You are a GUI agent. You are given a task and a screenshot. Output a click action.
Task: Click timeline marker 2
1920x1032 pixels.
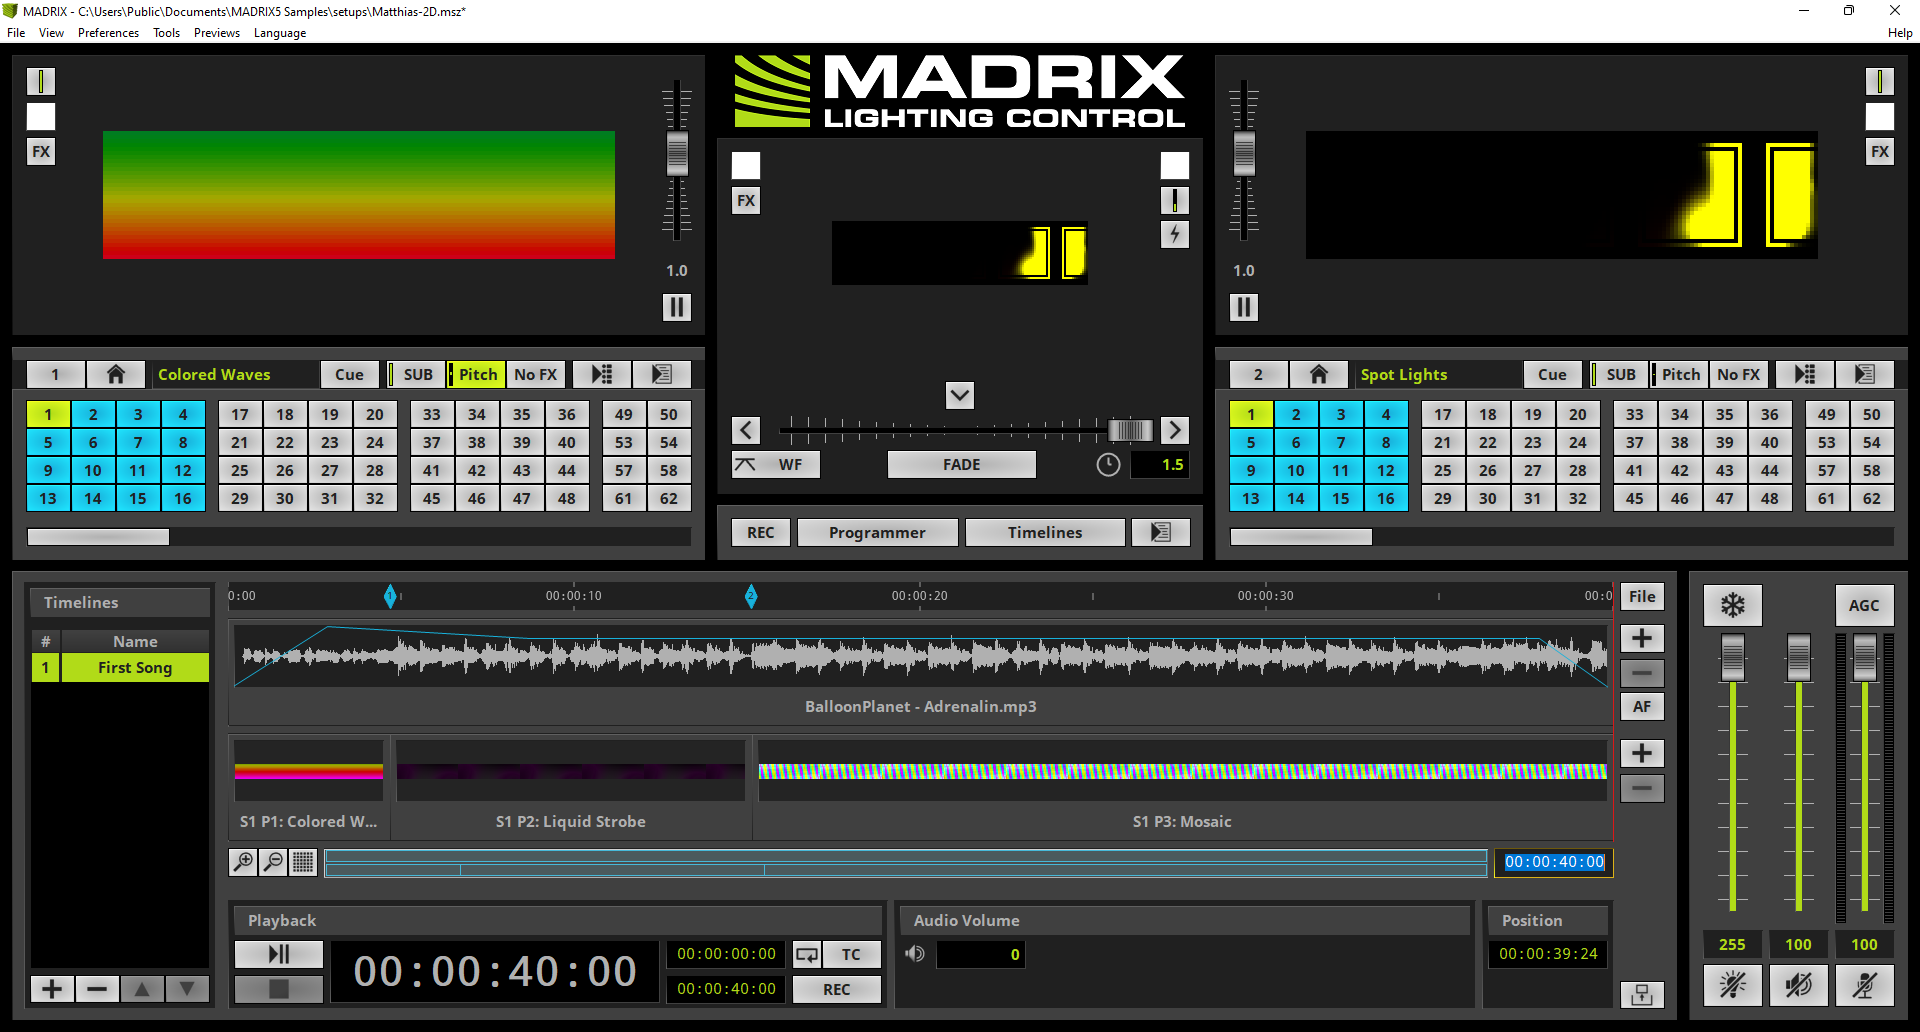751,597
